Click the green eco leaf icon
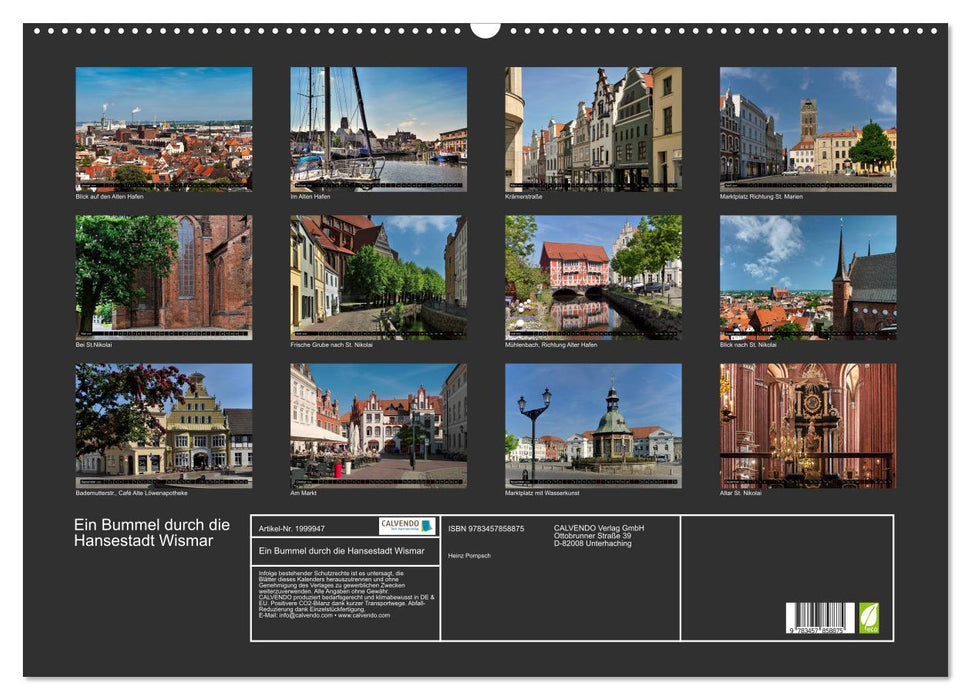The image size is (971, 700). click(869, 614)
